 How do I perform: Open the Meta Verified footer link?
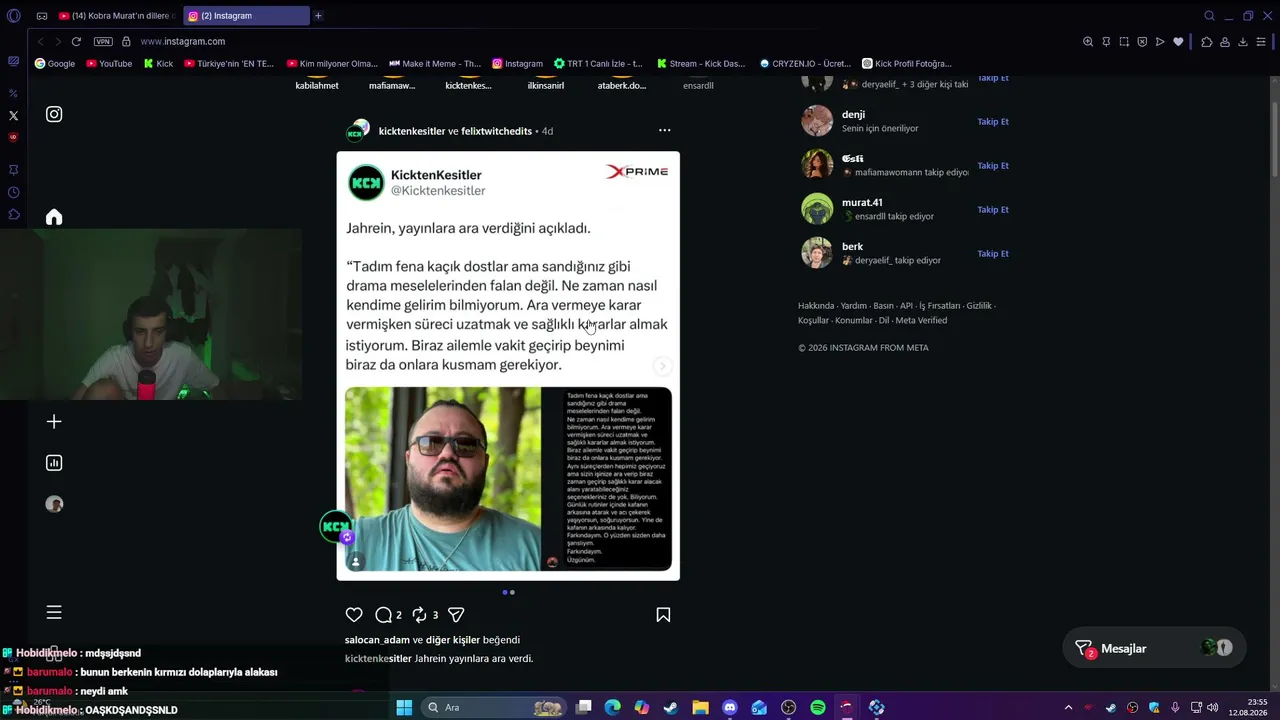click(x=921, y=321)
